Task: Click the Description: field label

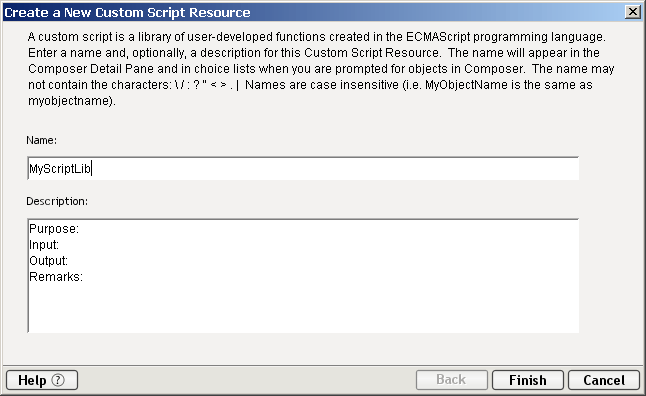Action: tap(57, 201)
